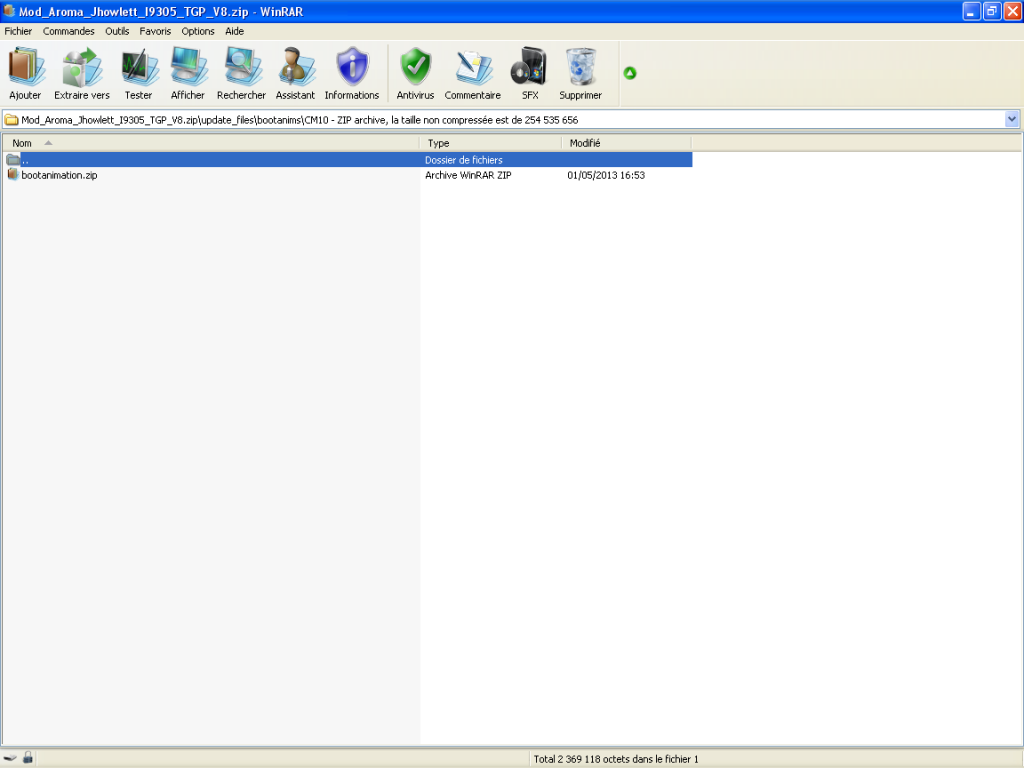Click the WinRAR title bar app icon
Image resolution: width=1024 pixels, height=768 pixels.
[x=9, y=11]
